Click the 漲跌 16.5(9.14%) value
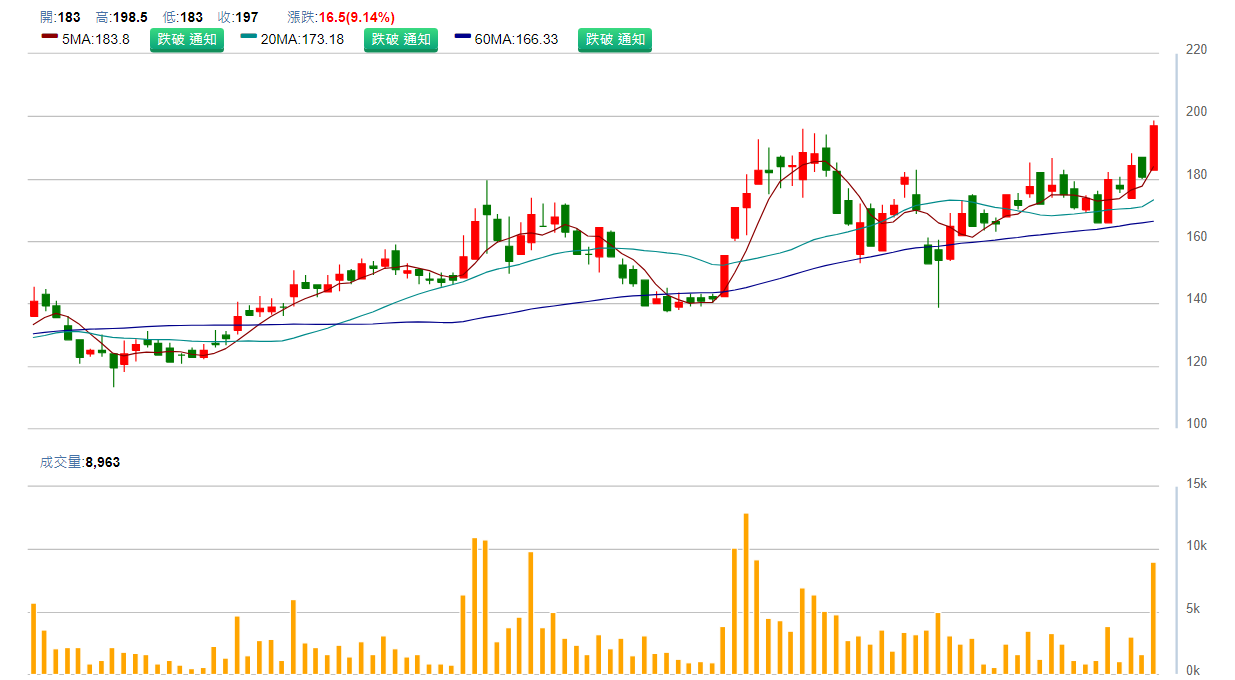1235x680 pixels. coord(356,17)
